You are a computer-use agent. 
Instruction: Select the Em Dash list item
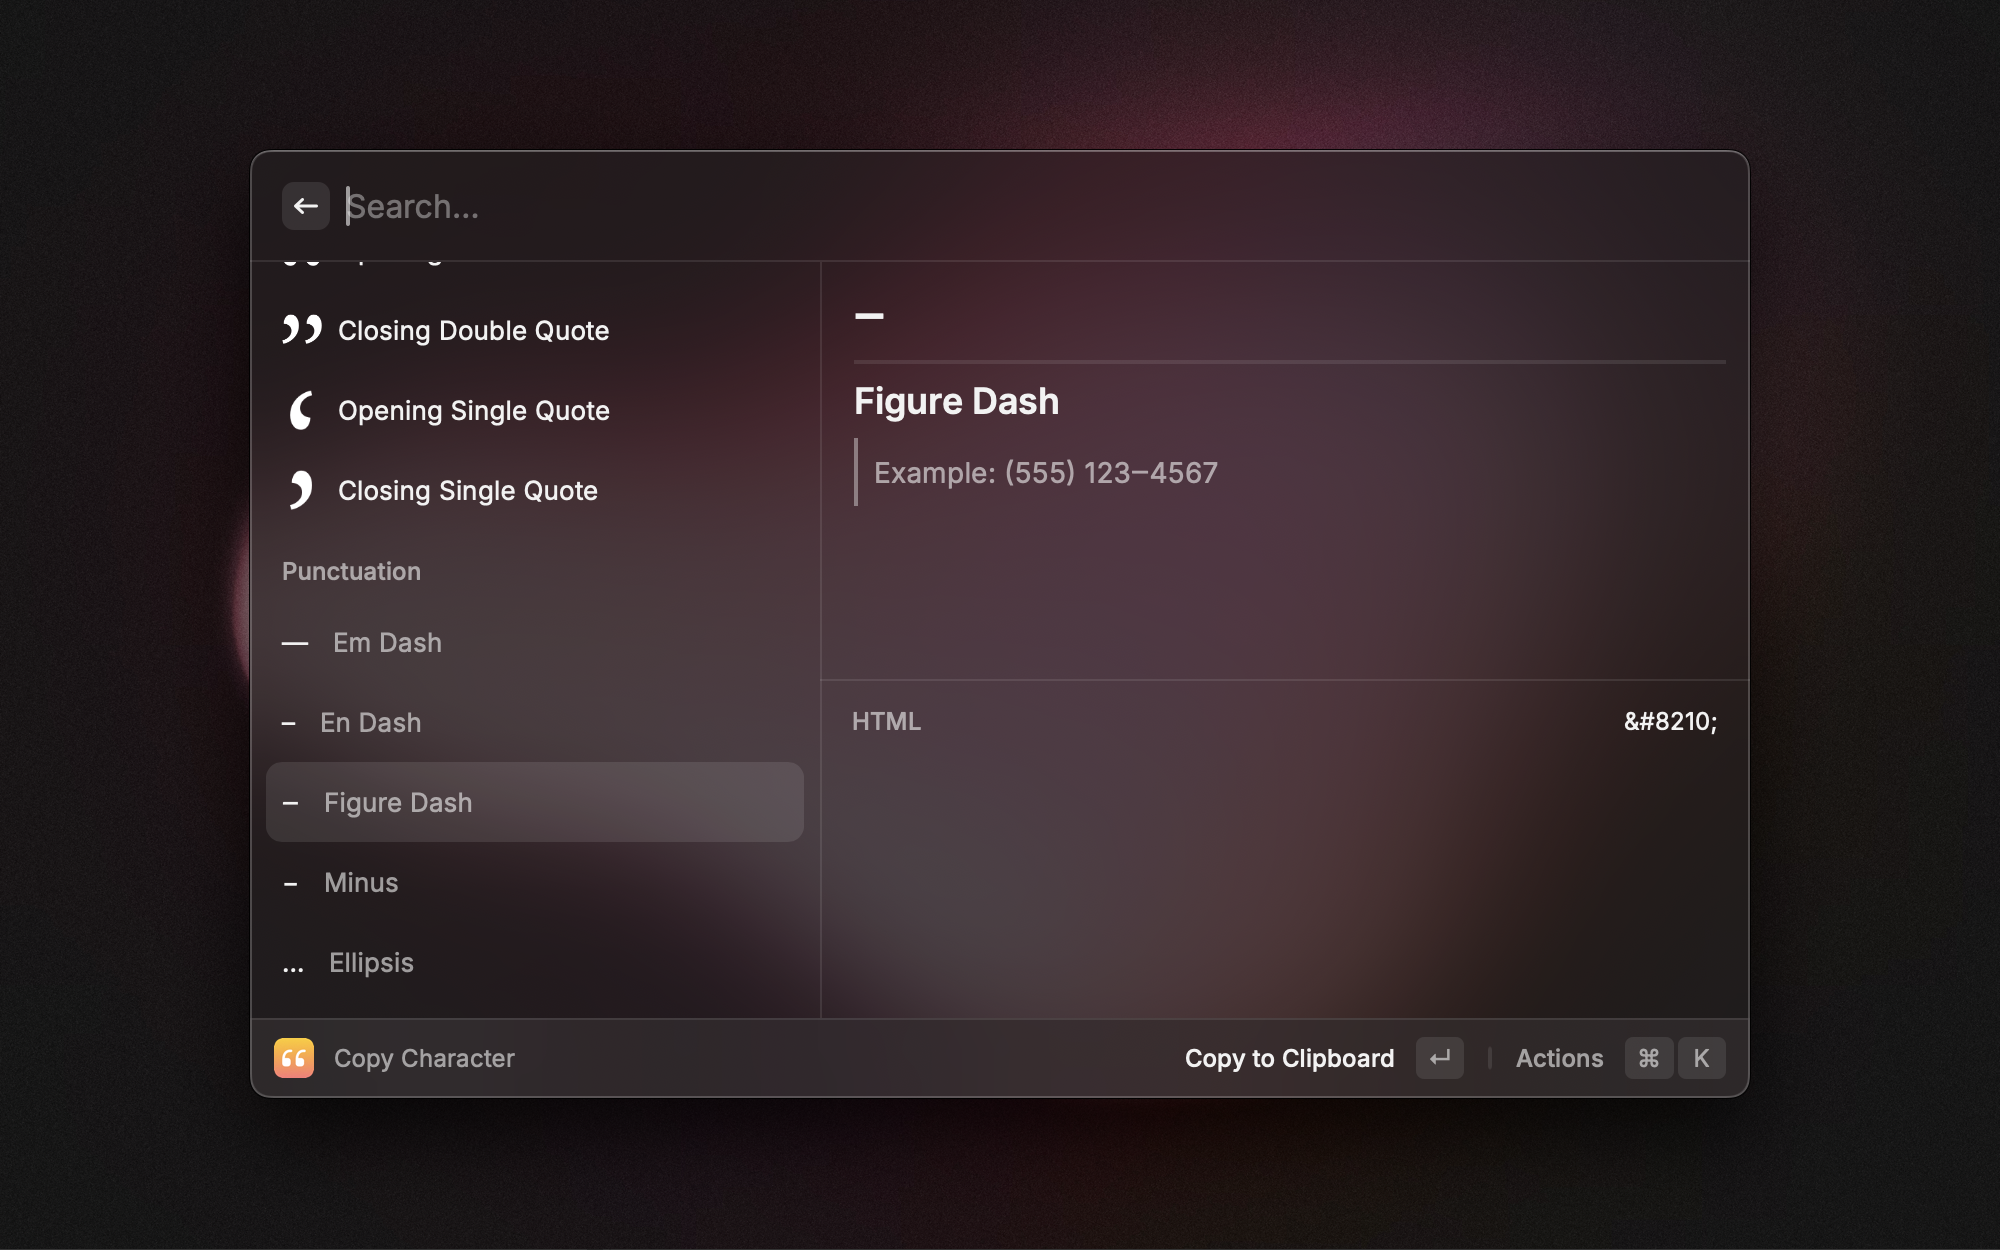[387, 642]
